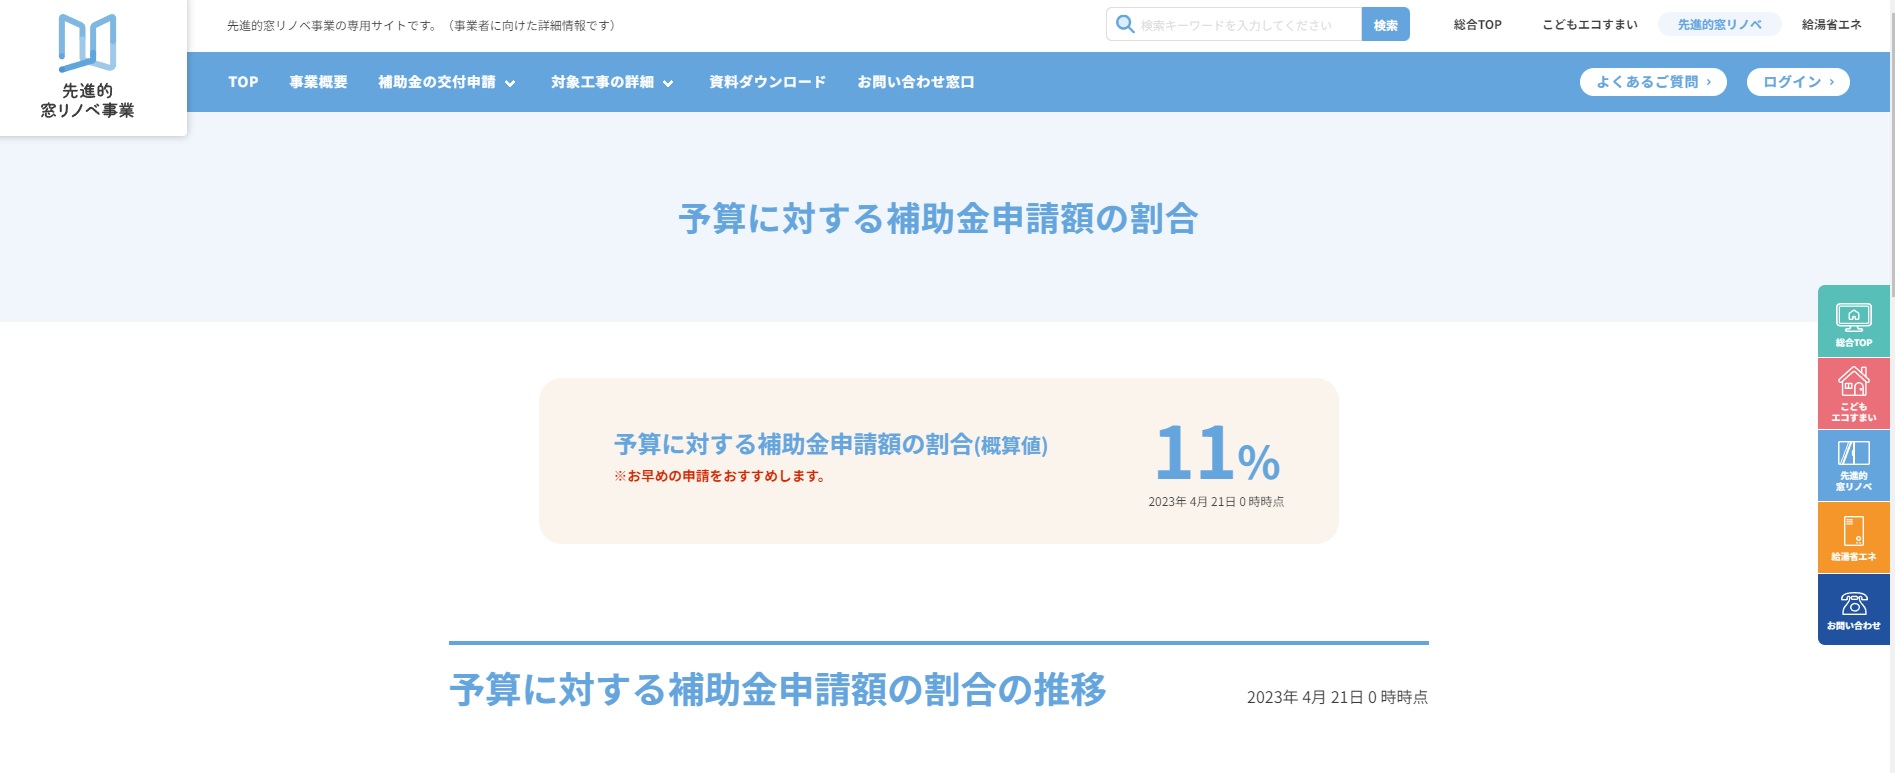The image size is (1895, 773).
Task: Click the 先進的窓リノベ事業 site logo
Action: (x=88, y=66)
